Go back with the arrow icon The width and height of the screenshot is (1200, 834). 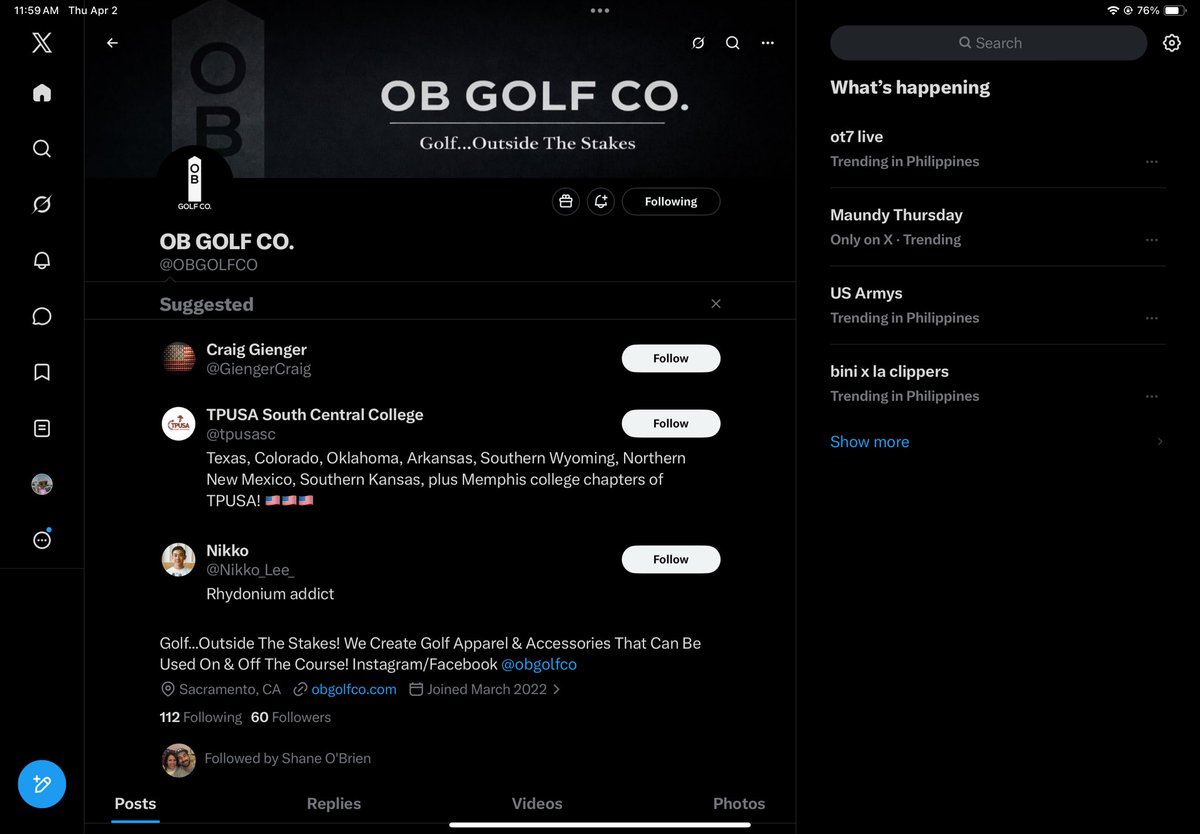click(x=112, y=43)
